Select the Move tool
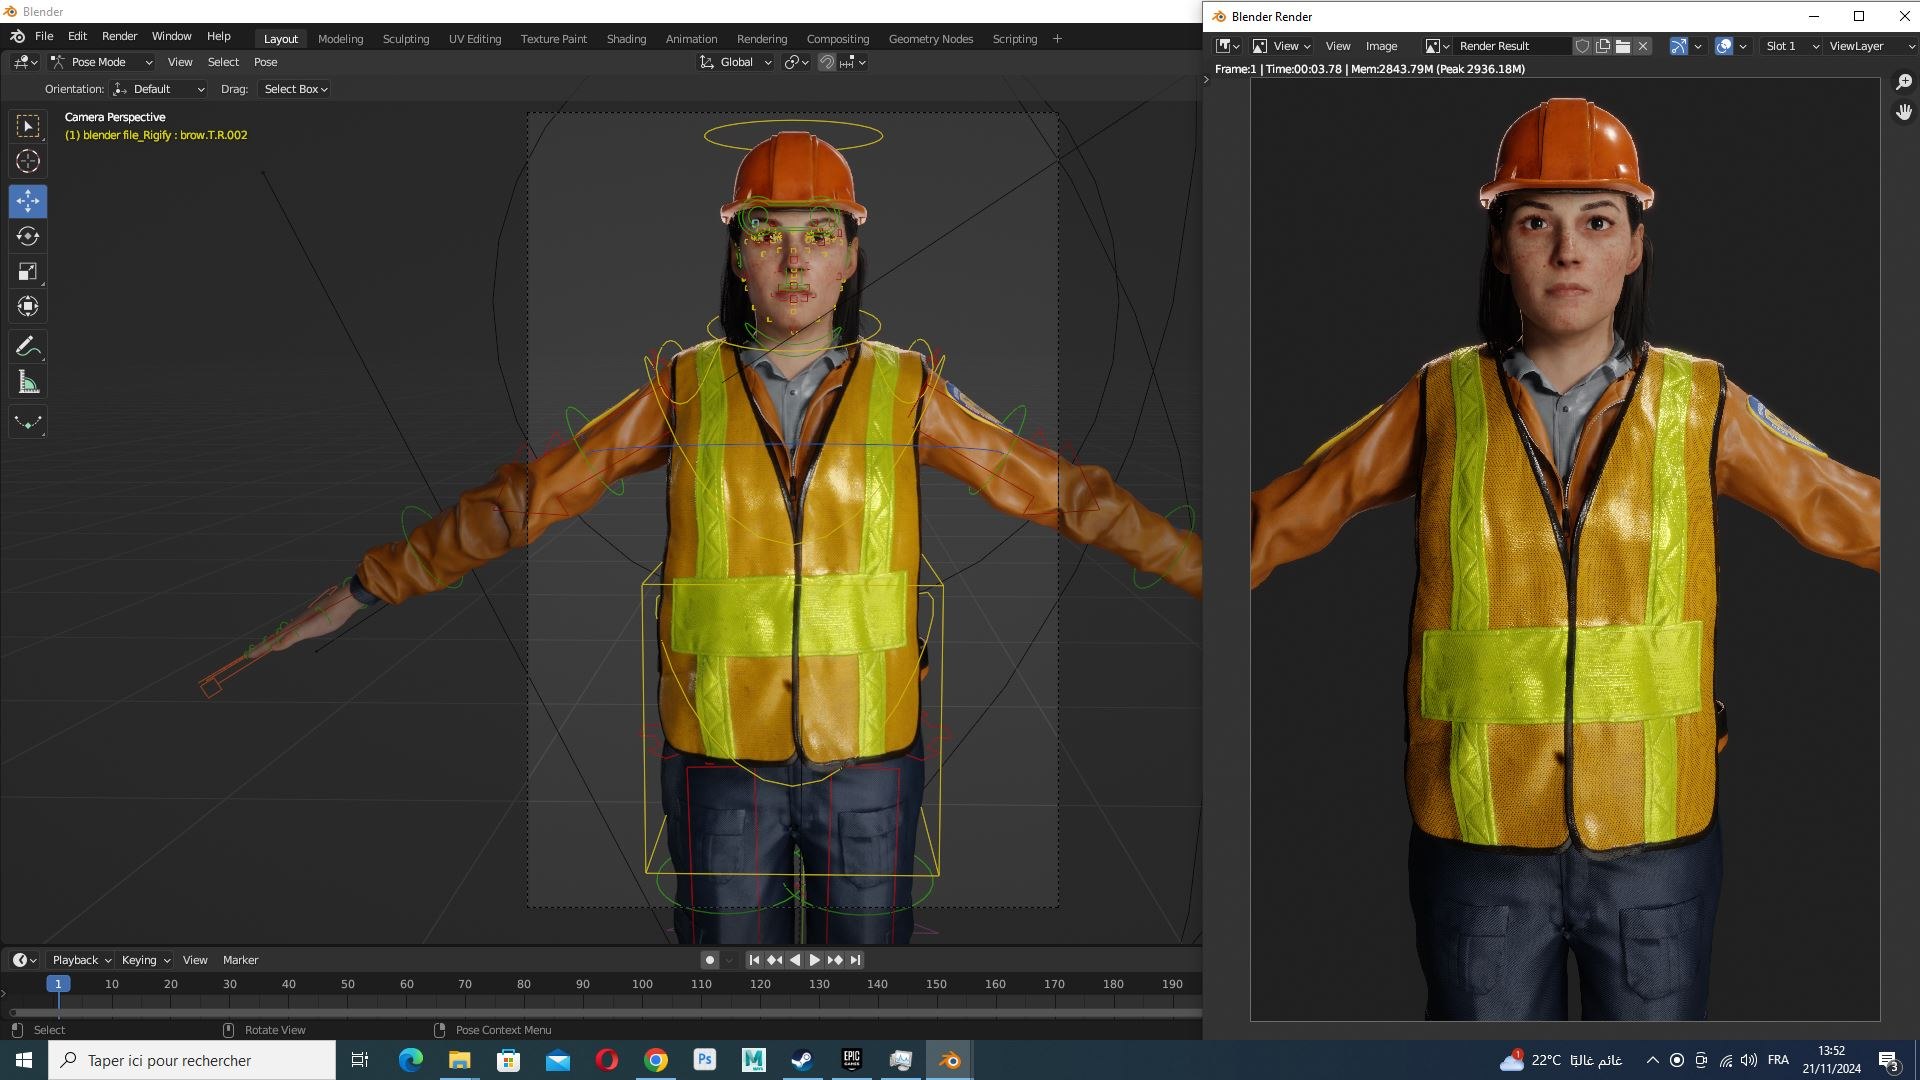Viewport: 1920px width, 1080px height. pos(28,201)
